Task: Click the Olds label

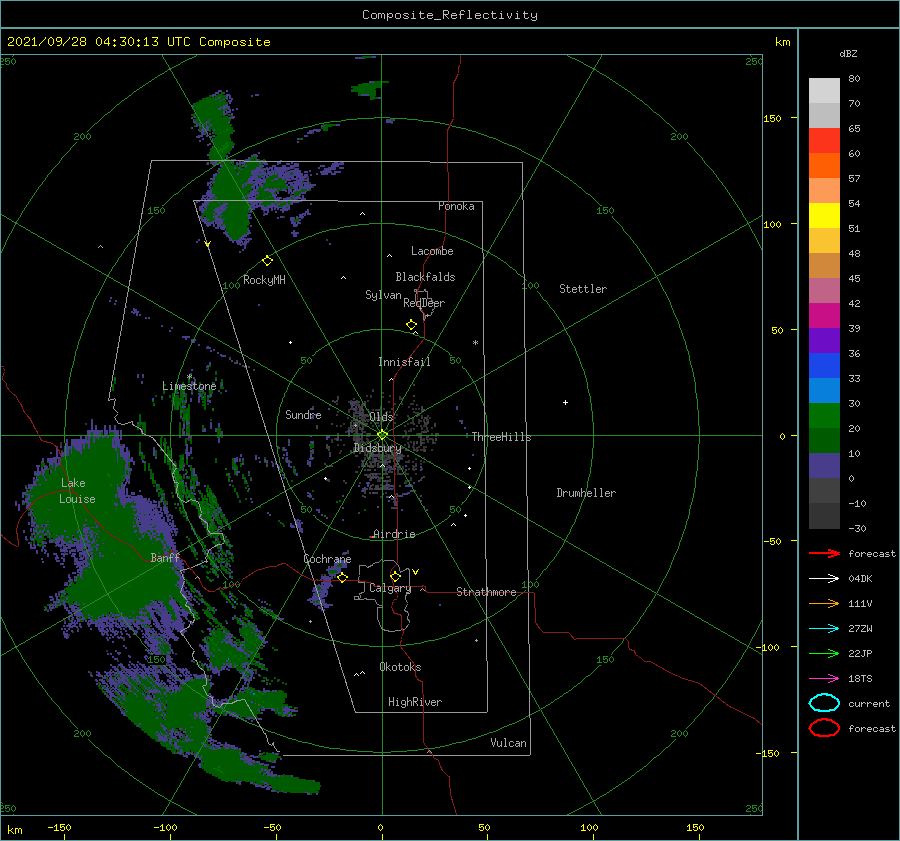Action: pyautogui.click(x=381, y=416)
